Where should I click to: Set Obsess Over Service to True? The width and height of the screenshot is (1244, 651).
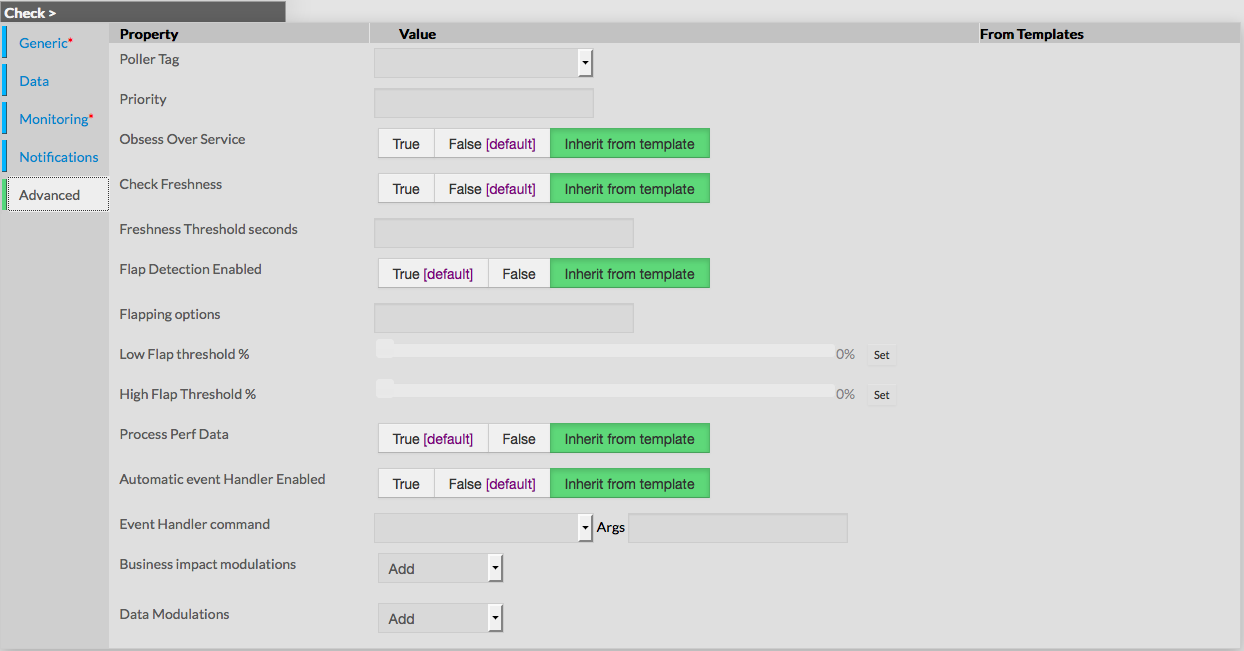click(x=406, y=144)
